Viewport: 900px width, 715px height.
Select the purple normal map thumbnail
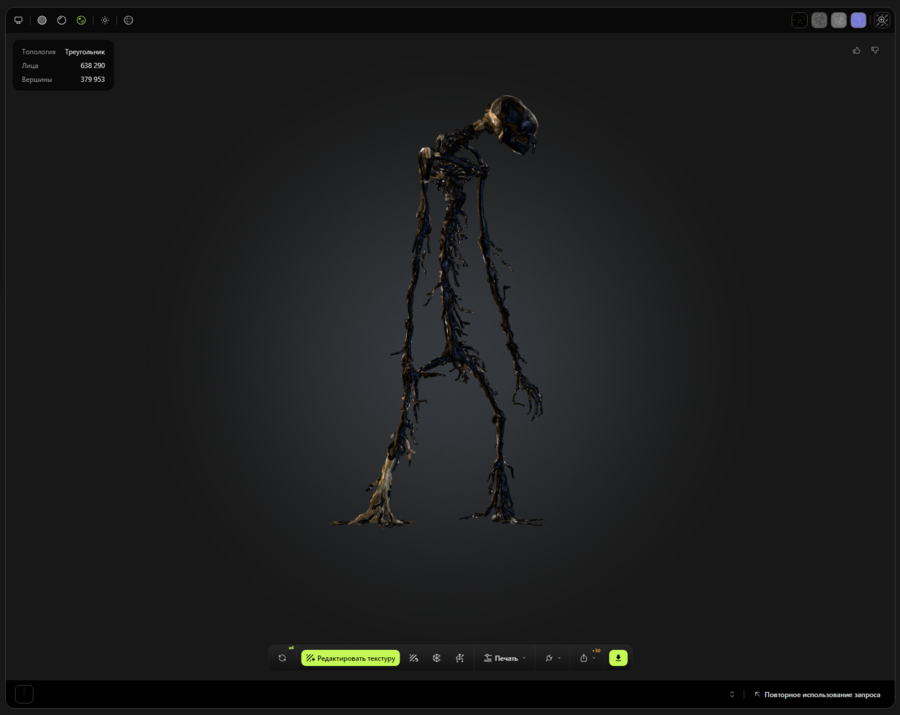point(858,20)
